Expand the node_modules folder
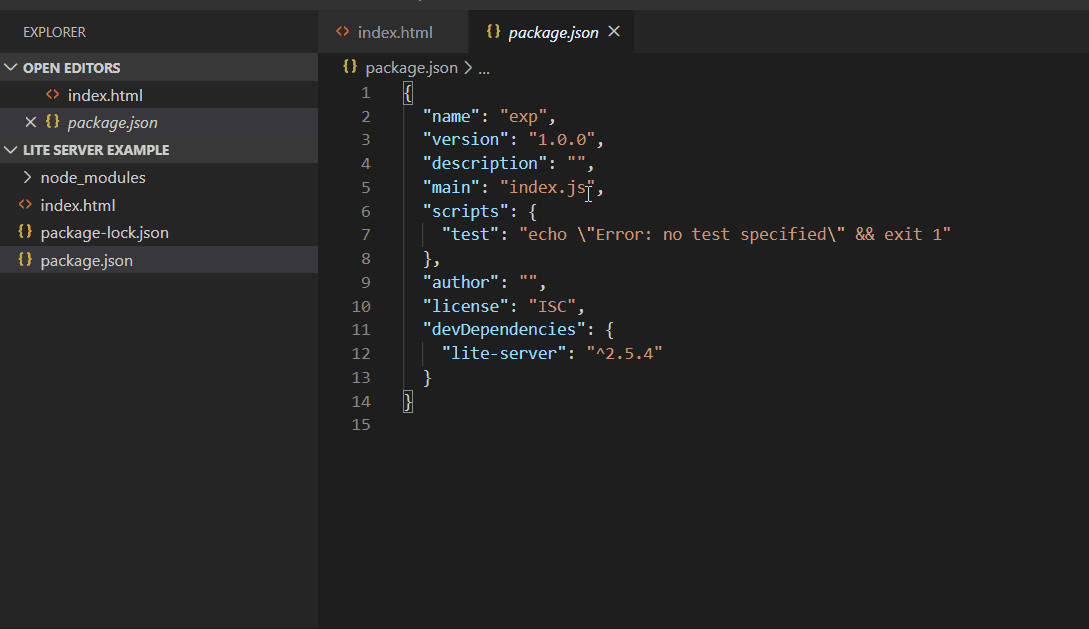This screenshot has width=1089, height=629. click(x=27, y=178)
